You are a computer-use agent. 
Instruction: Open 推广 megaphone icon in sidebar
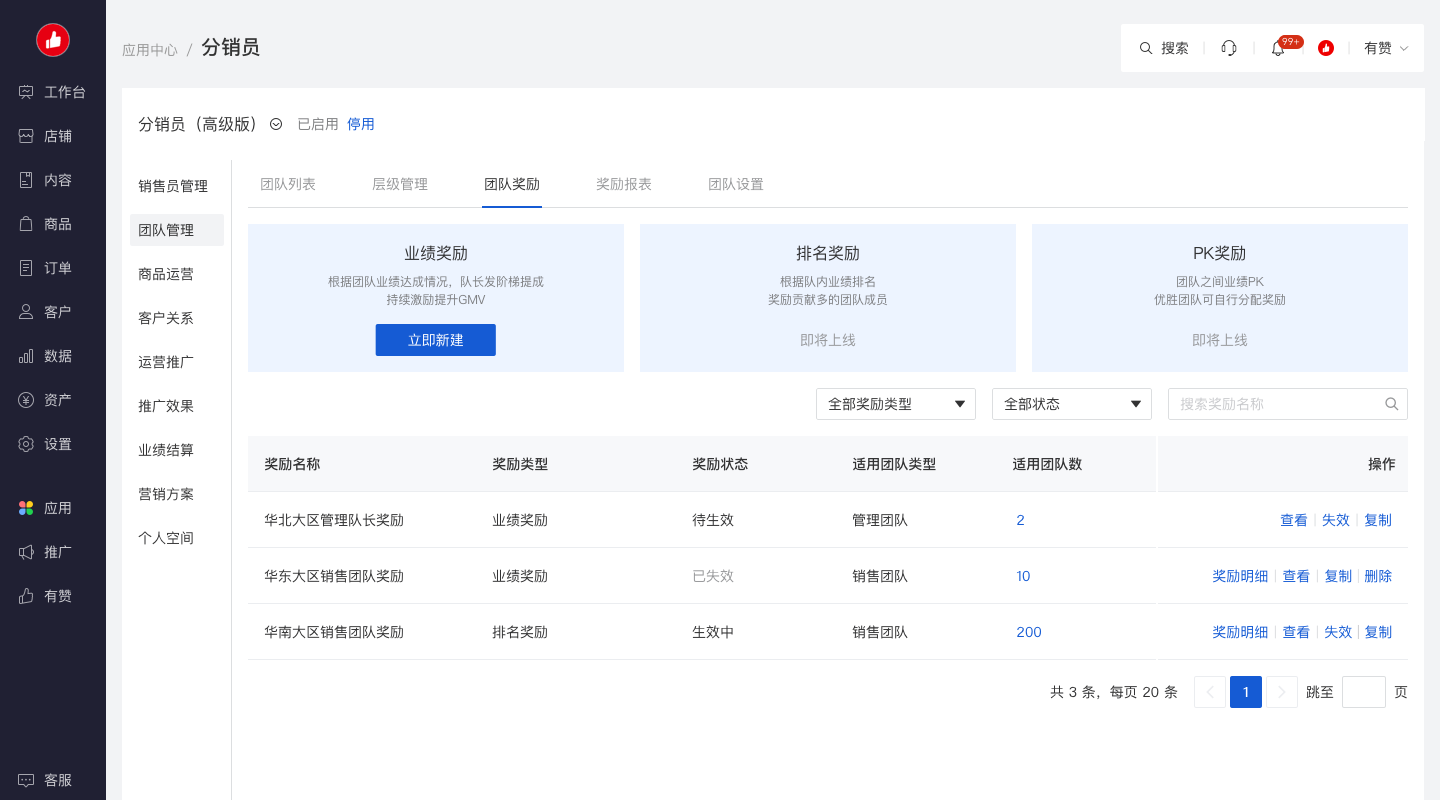[x=26, y=552]
